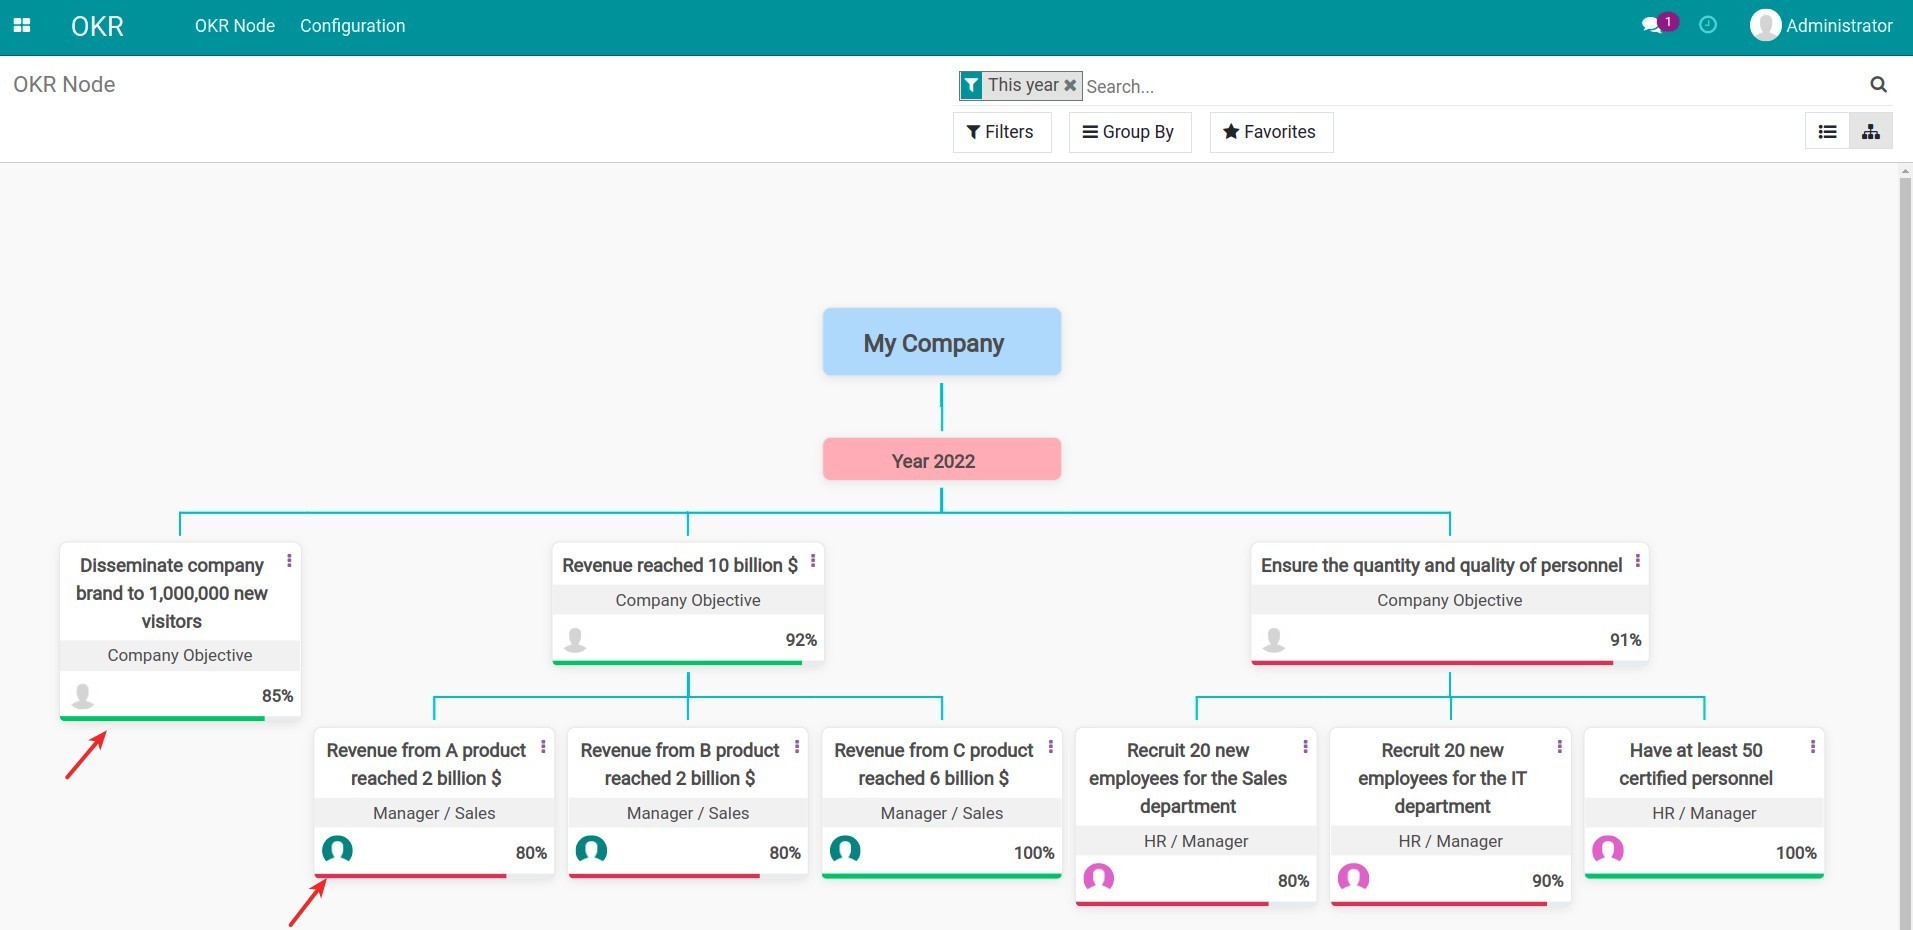Open the OKR Node menu

tap(234, 25)
